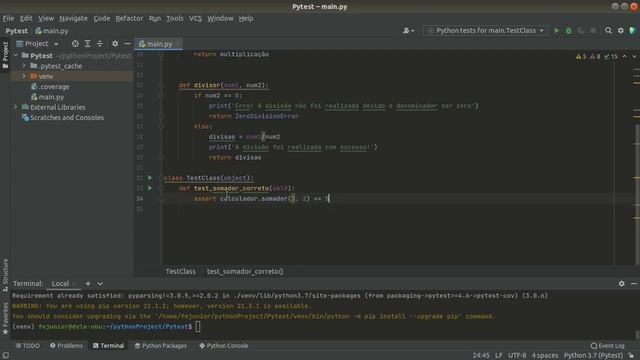640x360 pixels.
Task: Hide the Terminal panel with minus icon
Action: coord(634,284)
